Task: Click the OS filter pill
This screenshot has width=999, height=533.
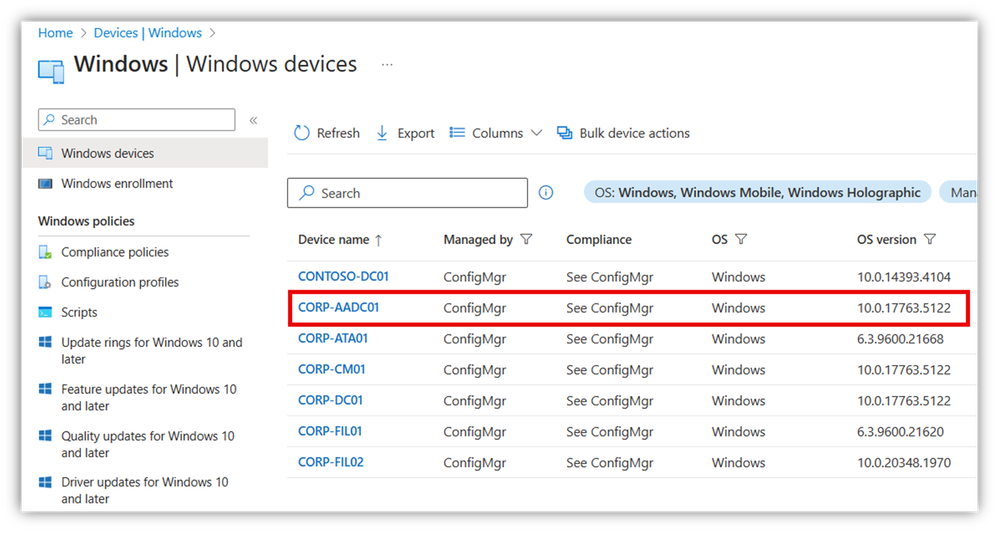Action: click(758, 192)
